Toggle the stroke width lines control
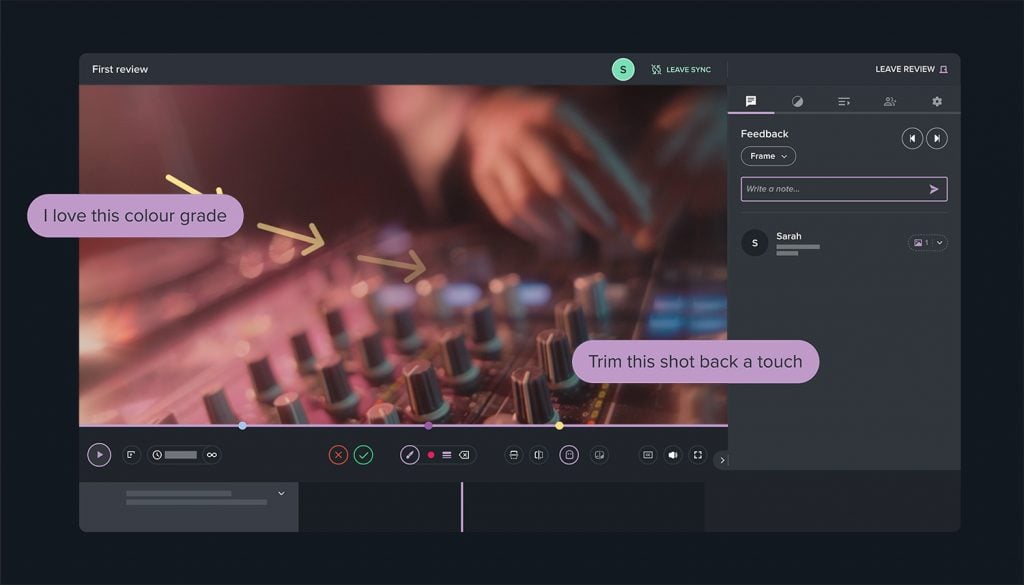This screenshot has height=585, width=1024. click(x=447, y=455)
